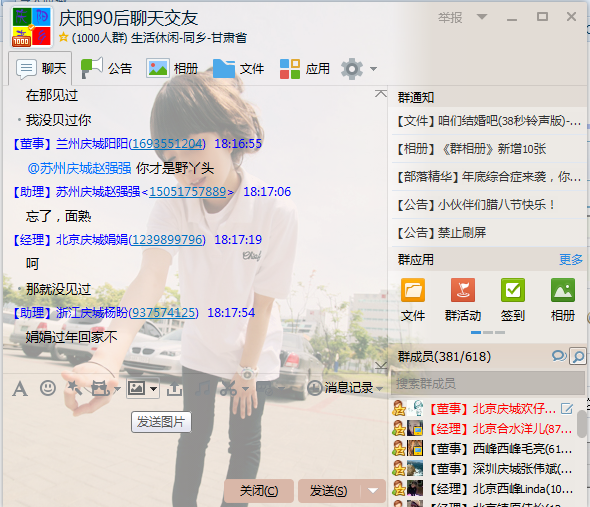This screenshot has width=590, height=507.
Task: Click the send image icon
Action: tap(136, 388)
